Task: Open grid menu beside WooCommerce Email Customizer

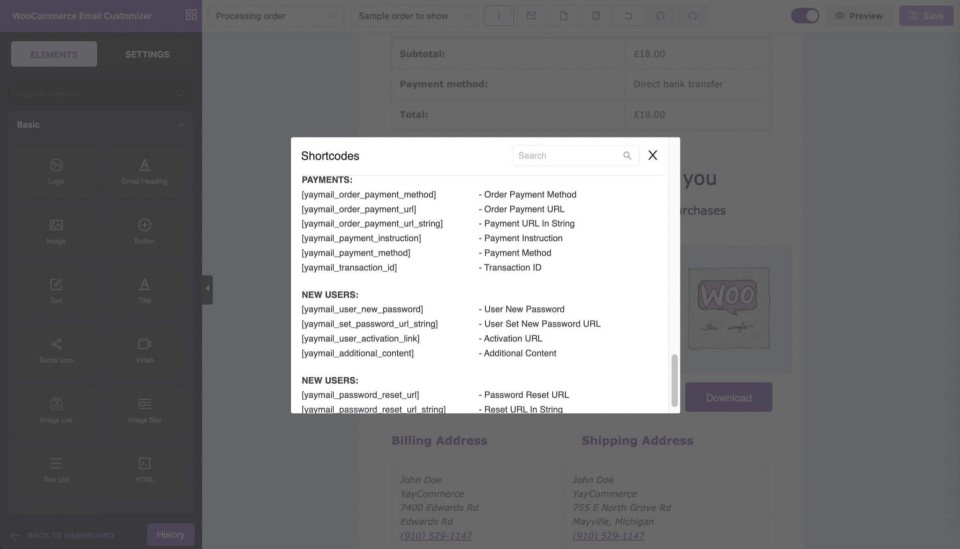Action: tap(191, 16)
